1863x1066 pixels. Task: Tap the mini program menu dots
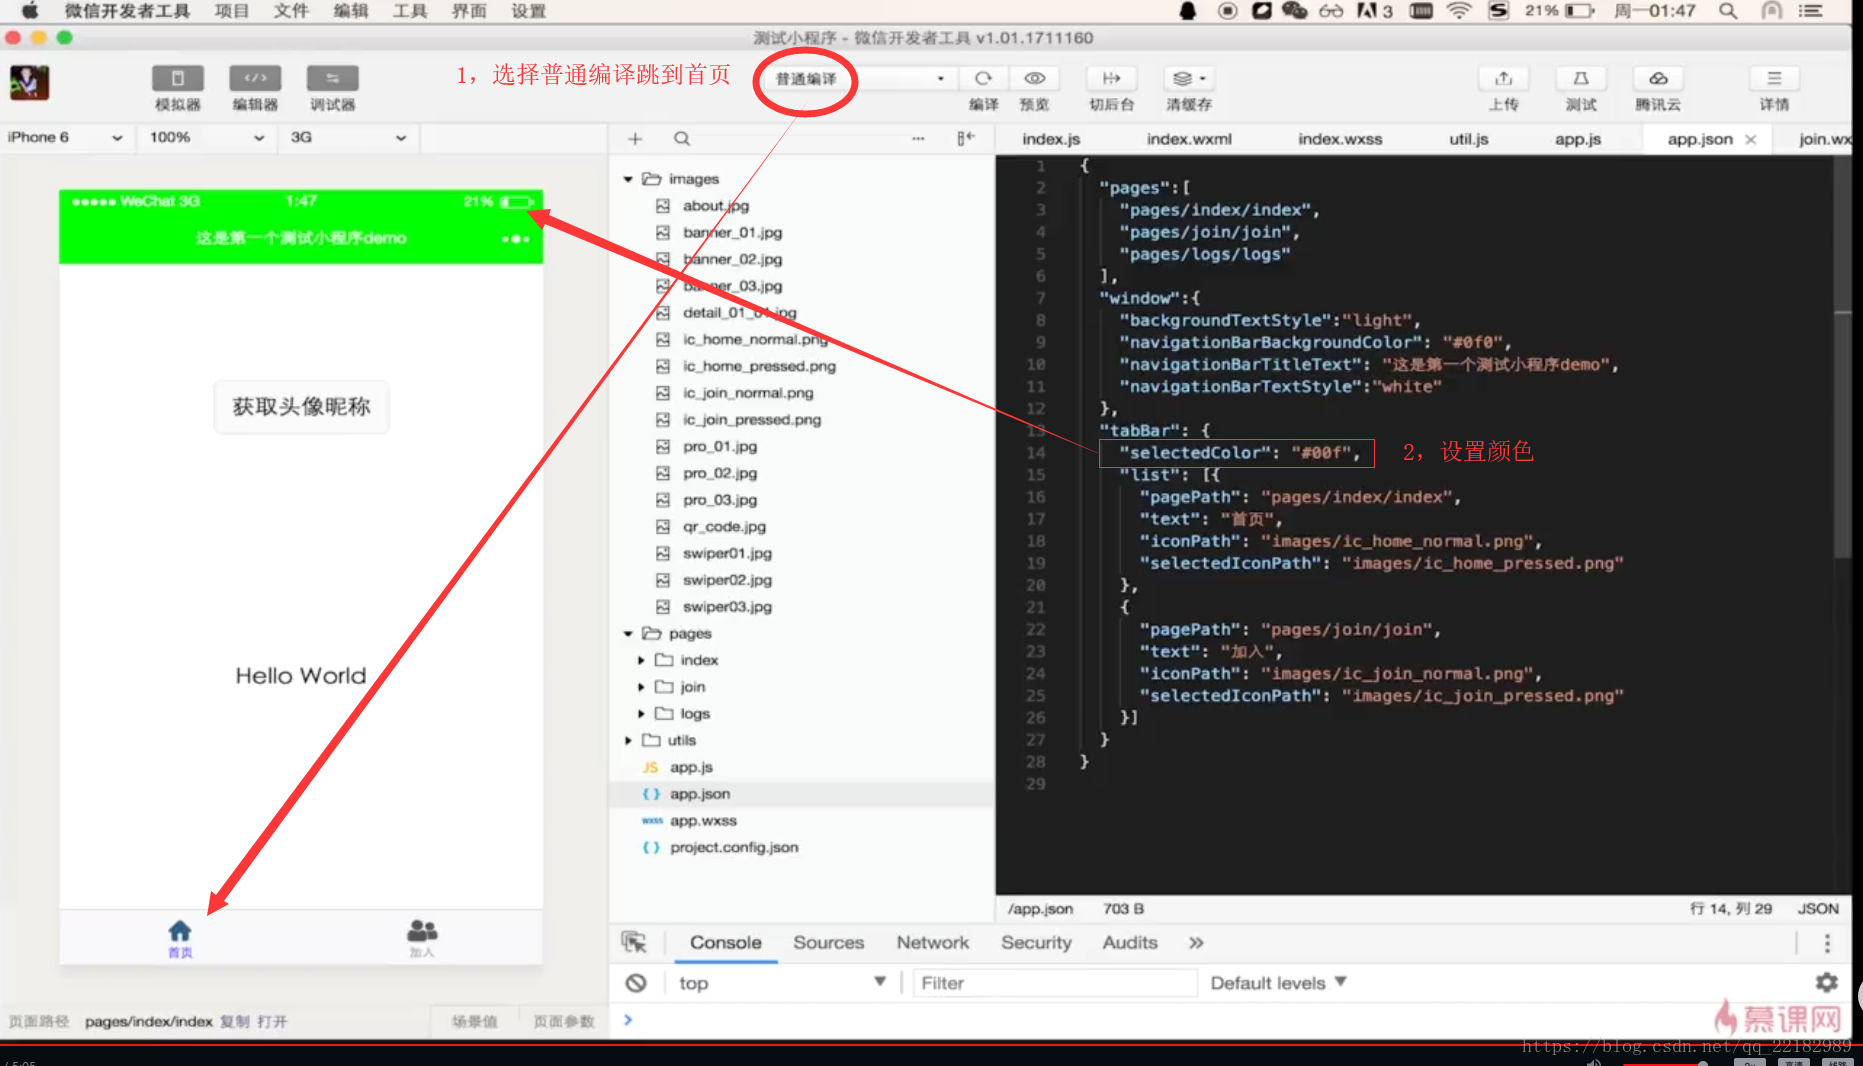coord(515,239)
